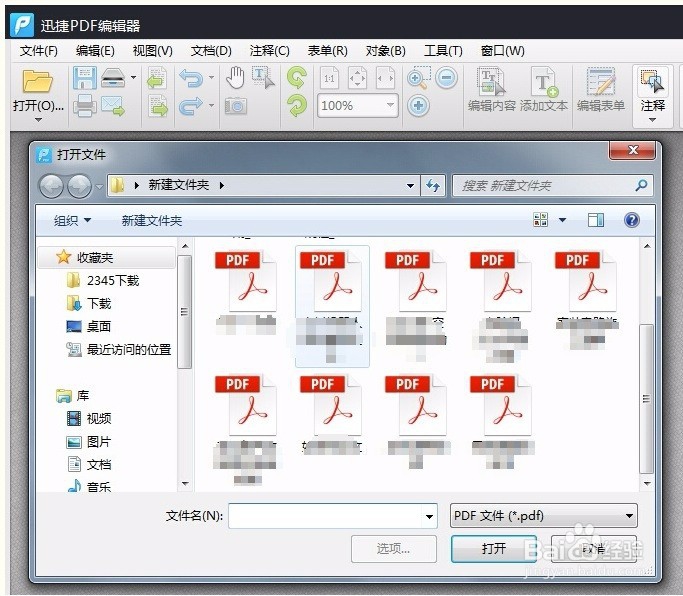This screenshot has height=596, width=683.
Task: Open the 工具(T) menu
Action: tap(443, 51)
